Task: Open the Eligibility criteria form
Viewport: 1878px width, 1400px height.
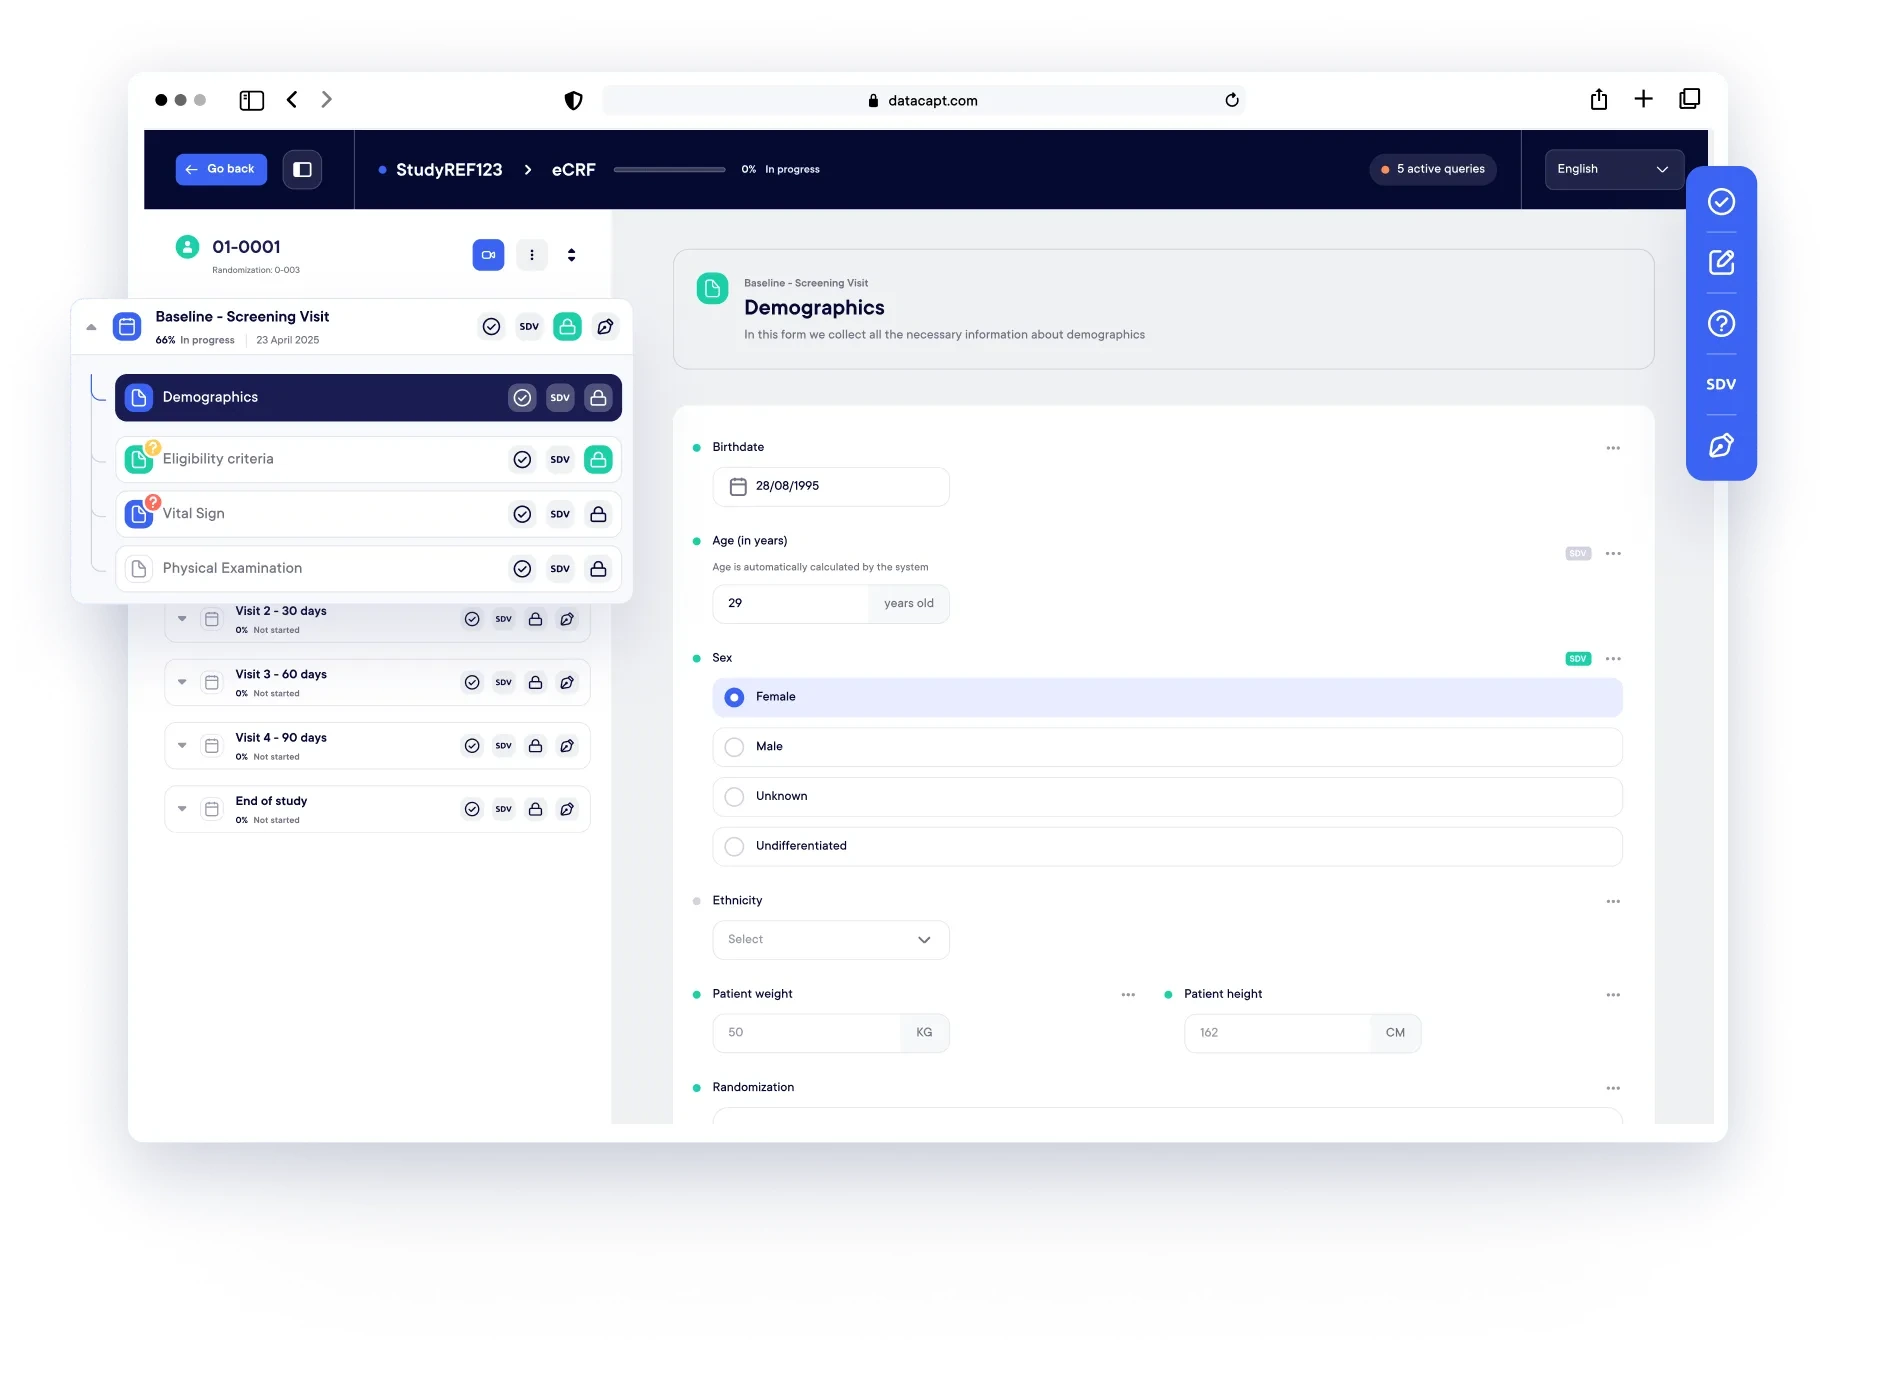Action: pyautogui.click(x=368, y=459)
